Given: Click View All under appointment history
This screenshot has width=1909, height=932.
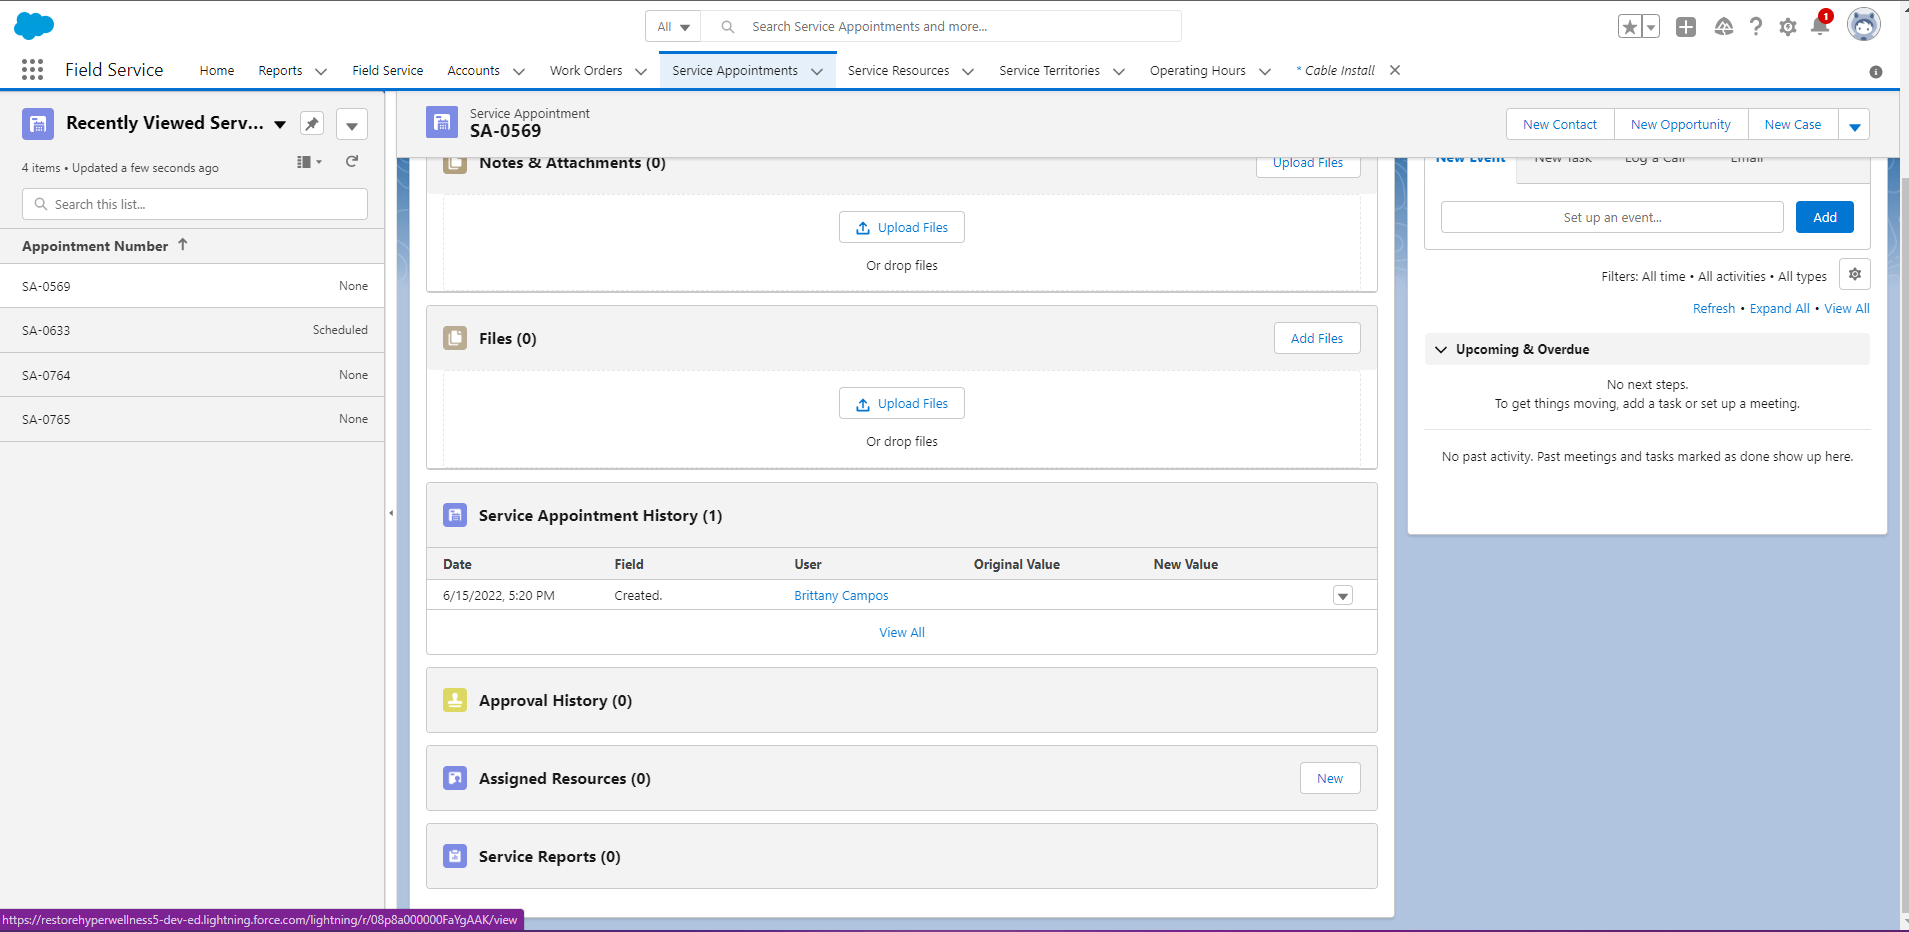Looking at the screenshot, I should 902,633.
